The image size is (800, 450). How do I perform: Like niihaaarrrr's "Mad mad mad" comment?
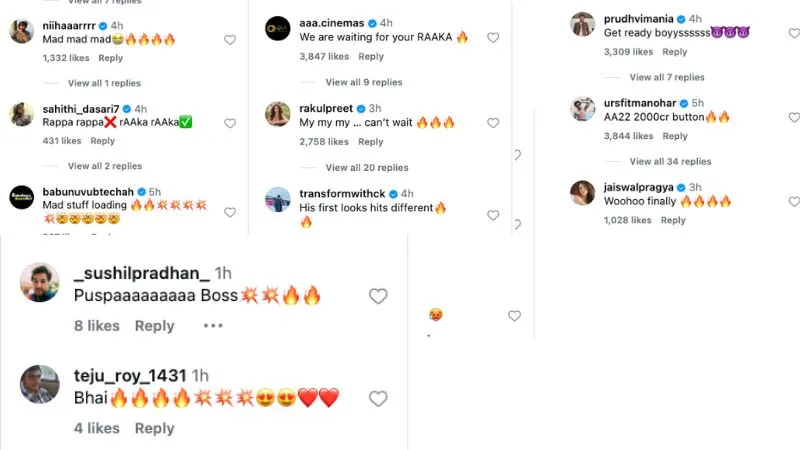click(x=230, y=40)
